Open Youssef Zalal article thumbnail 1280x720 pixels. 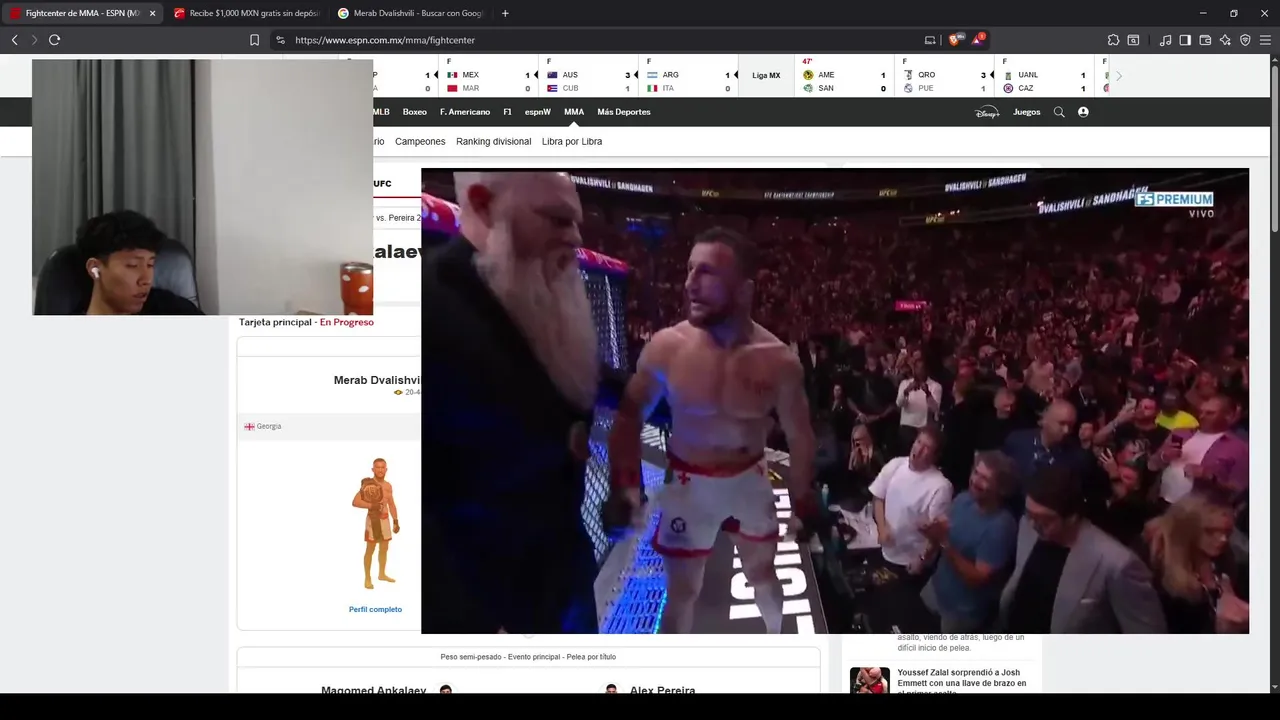click(x=869, y=681)
